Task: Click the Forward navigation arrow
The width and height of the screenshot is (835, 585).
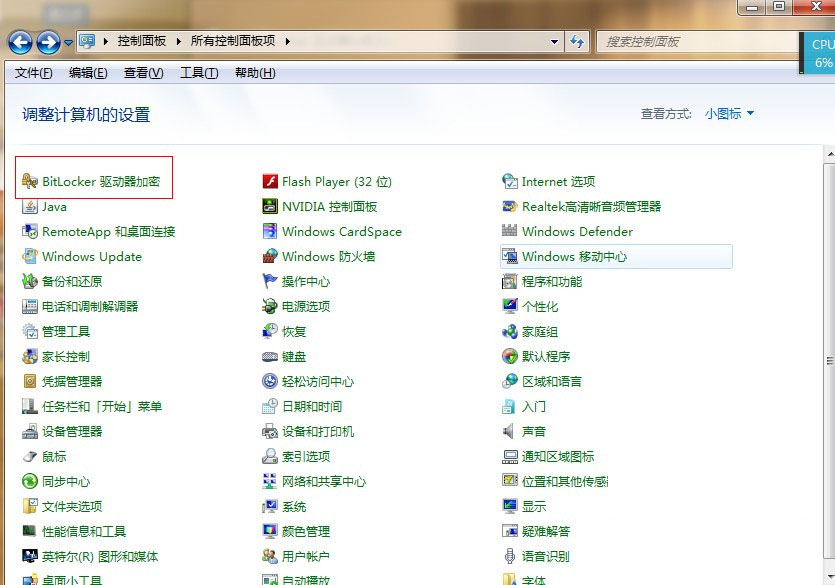Action: click(48, 42)
